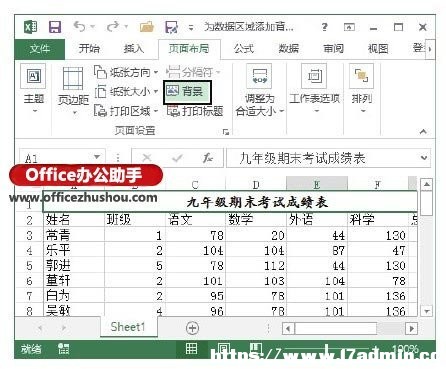446x369 pixels.
Task: Open the Undo history dropdown arrow
Action: point(93,26)
